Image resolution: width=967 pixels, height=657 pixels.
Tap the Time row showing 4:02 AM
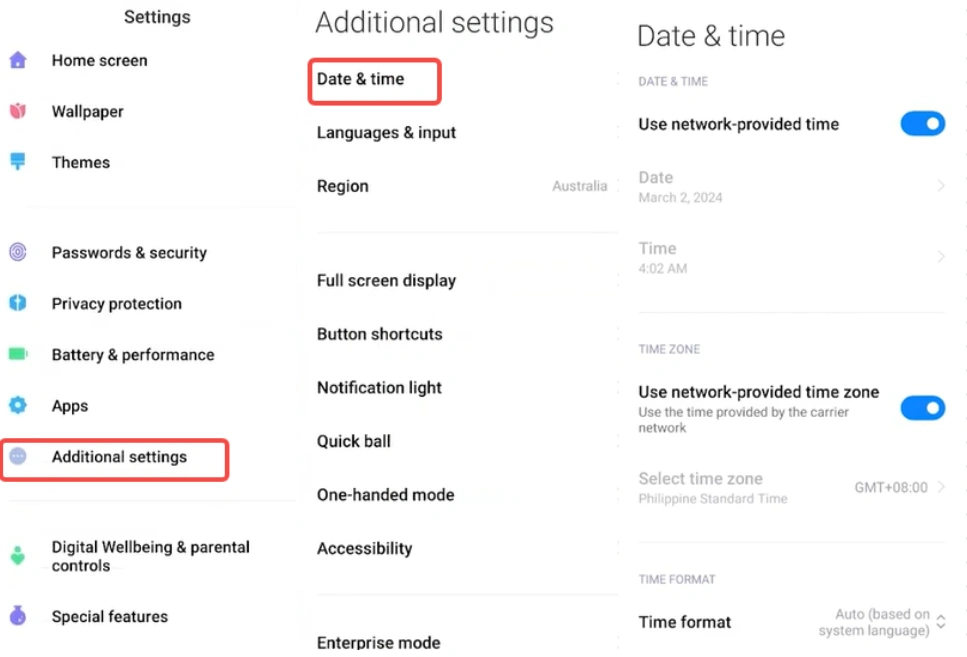tap(790, 257)
